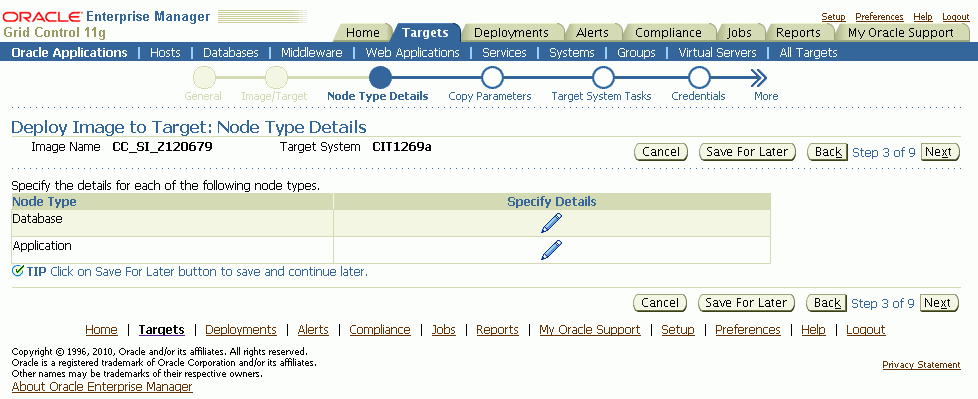Open Databases in the targets subnav
The image size is (978, 399).
pos(231,53)
